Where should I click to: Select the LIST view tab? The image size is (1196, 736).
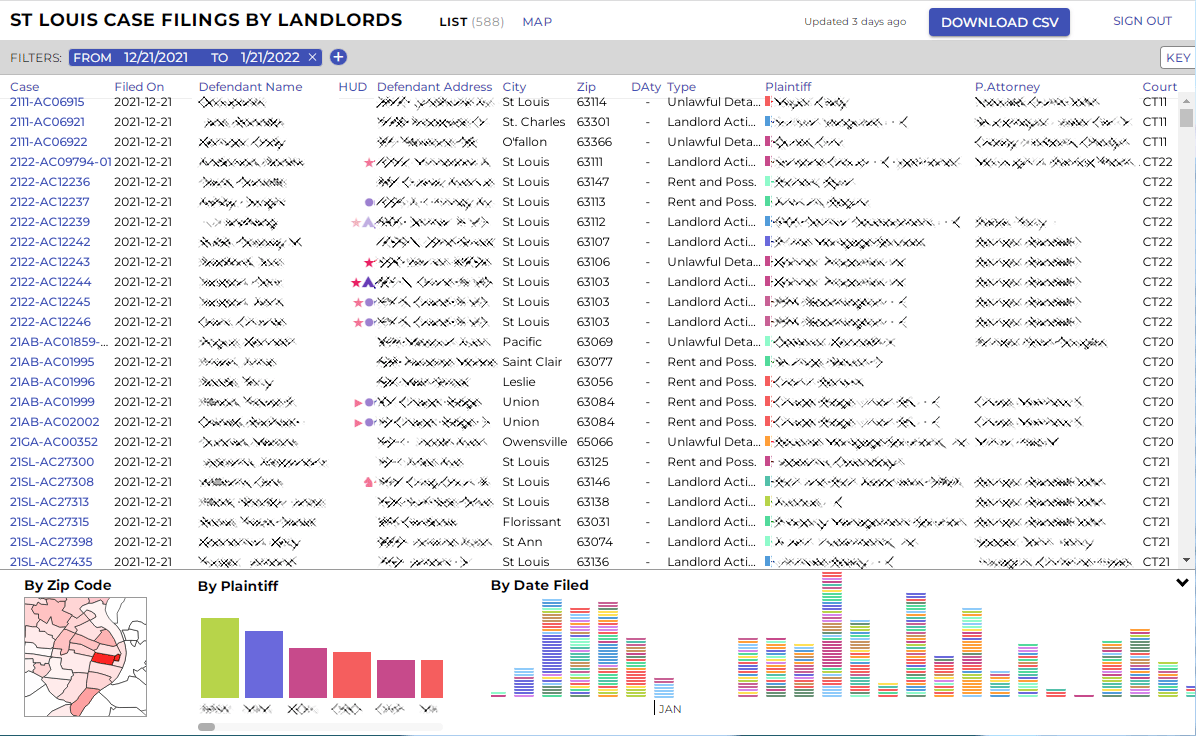[x=453, y=22]
